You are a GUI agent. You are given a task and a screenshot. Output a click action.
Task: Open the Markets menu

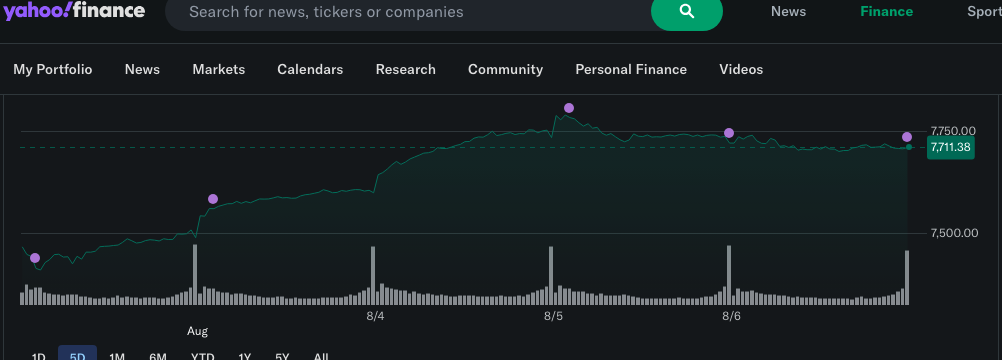[219, 69]
